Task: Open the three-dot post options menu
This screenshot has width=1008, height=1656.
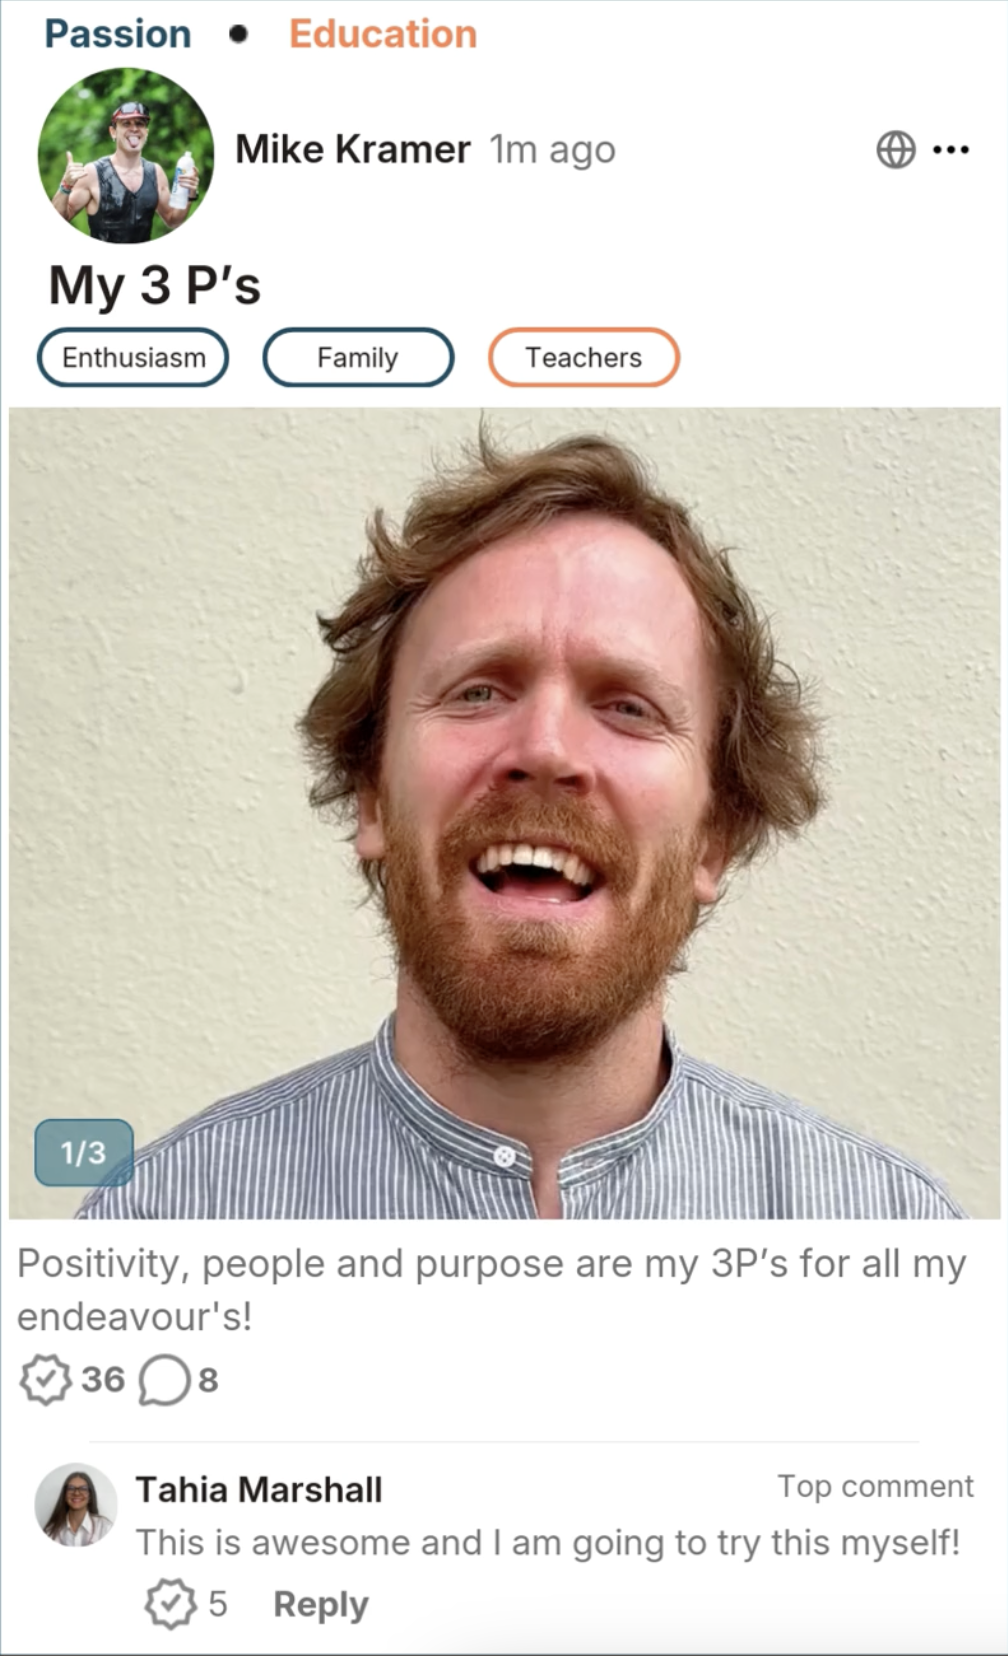Action: [950, 150]
